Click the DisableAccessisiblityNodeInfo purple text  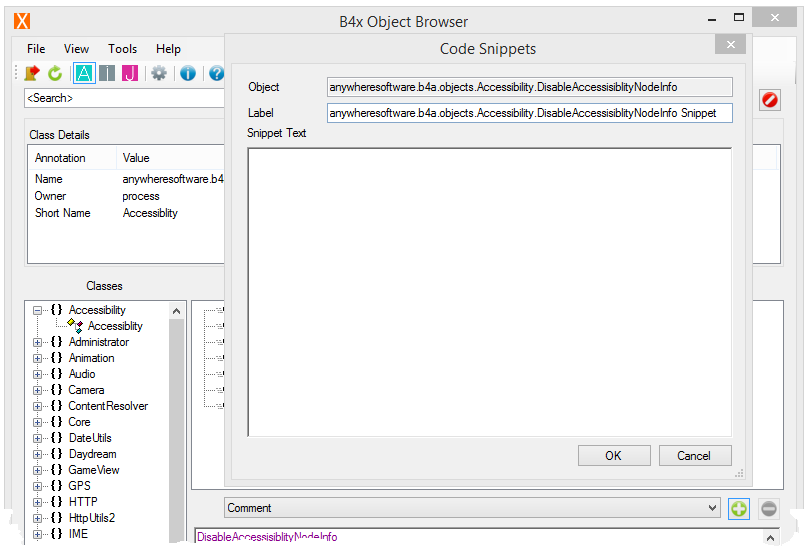[x=267, y=537]
